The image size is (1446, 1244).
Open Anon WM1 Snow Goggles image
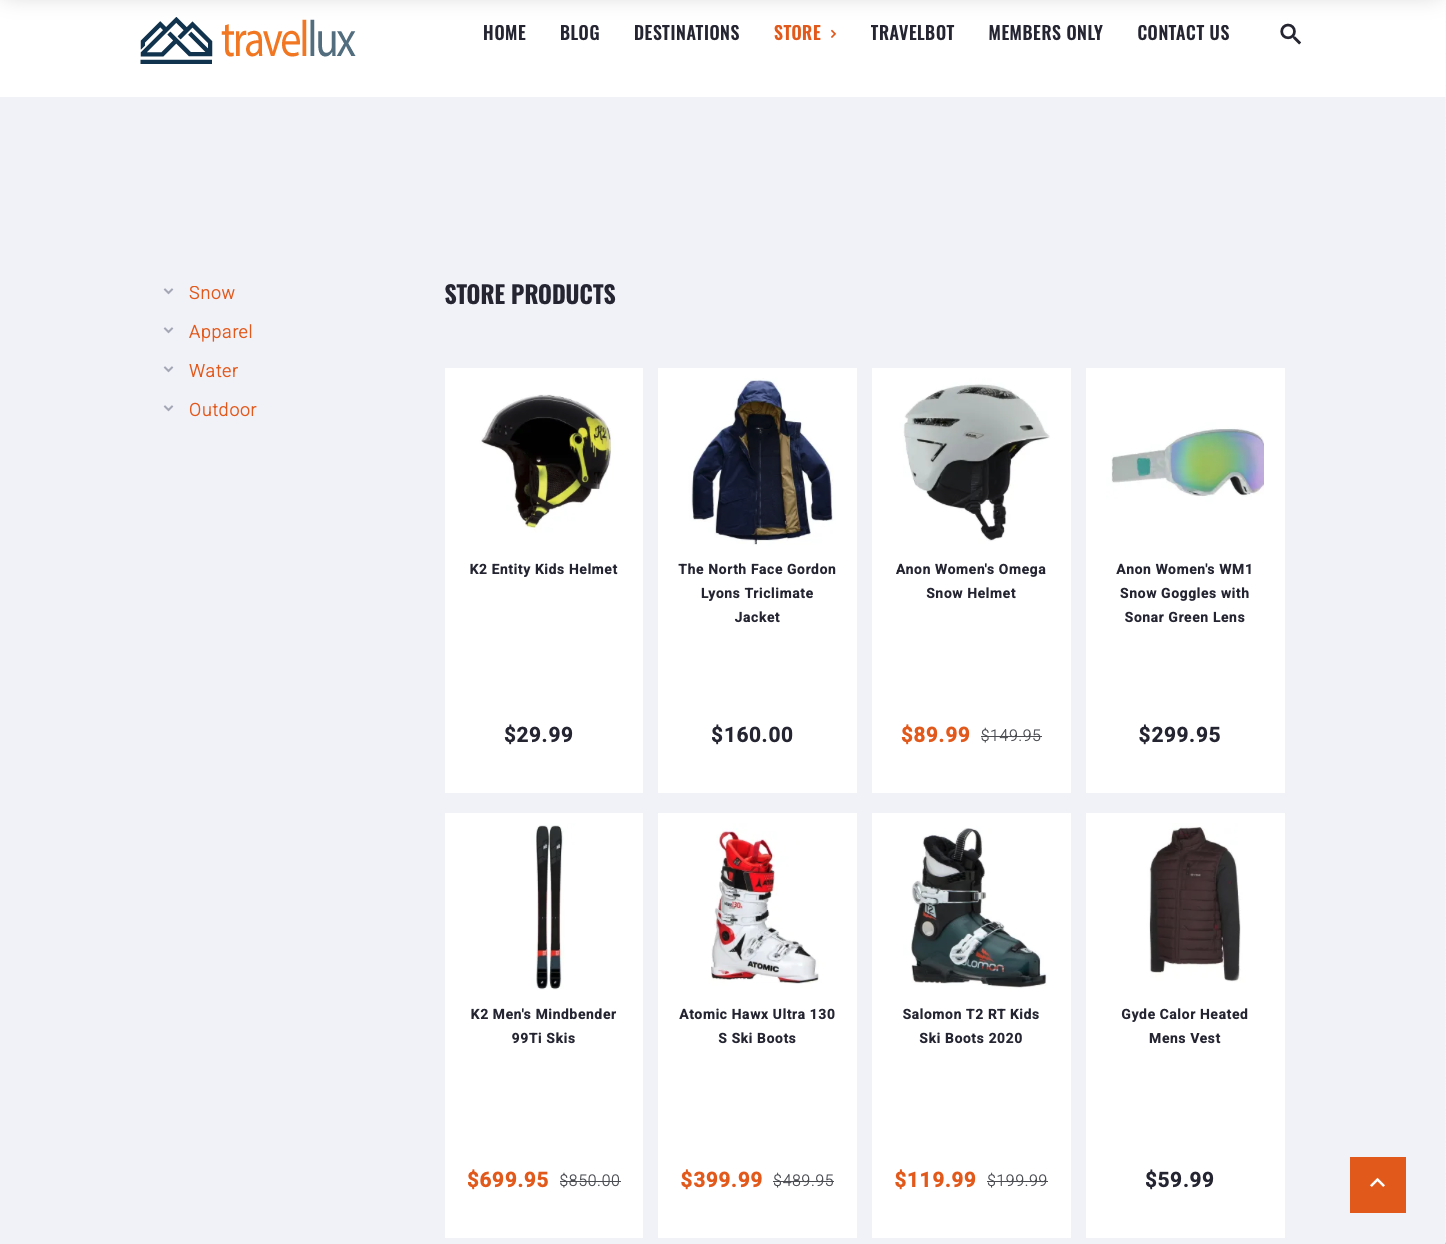[x=1186, y=462]
